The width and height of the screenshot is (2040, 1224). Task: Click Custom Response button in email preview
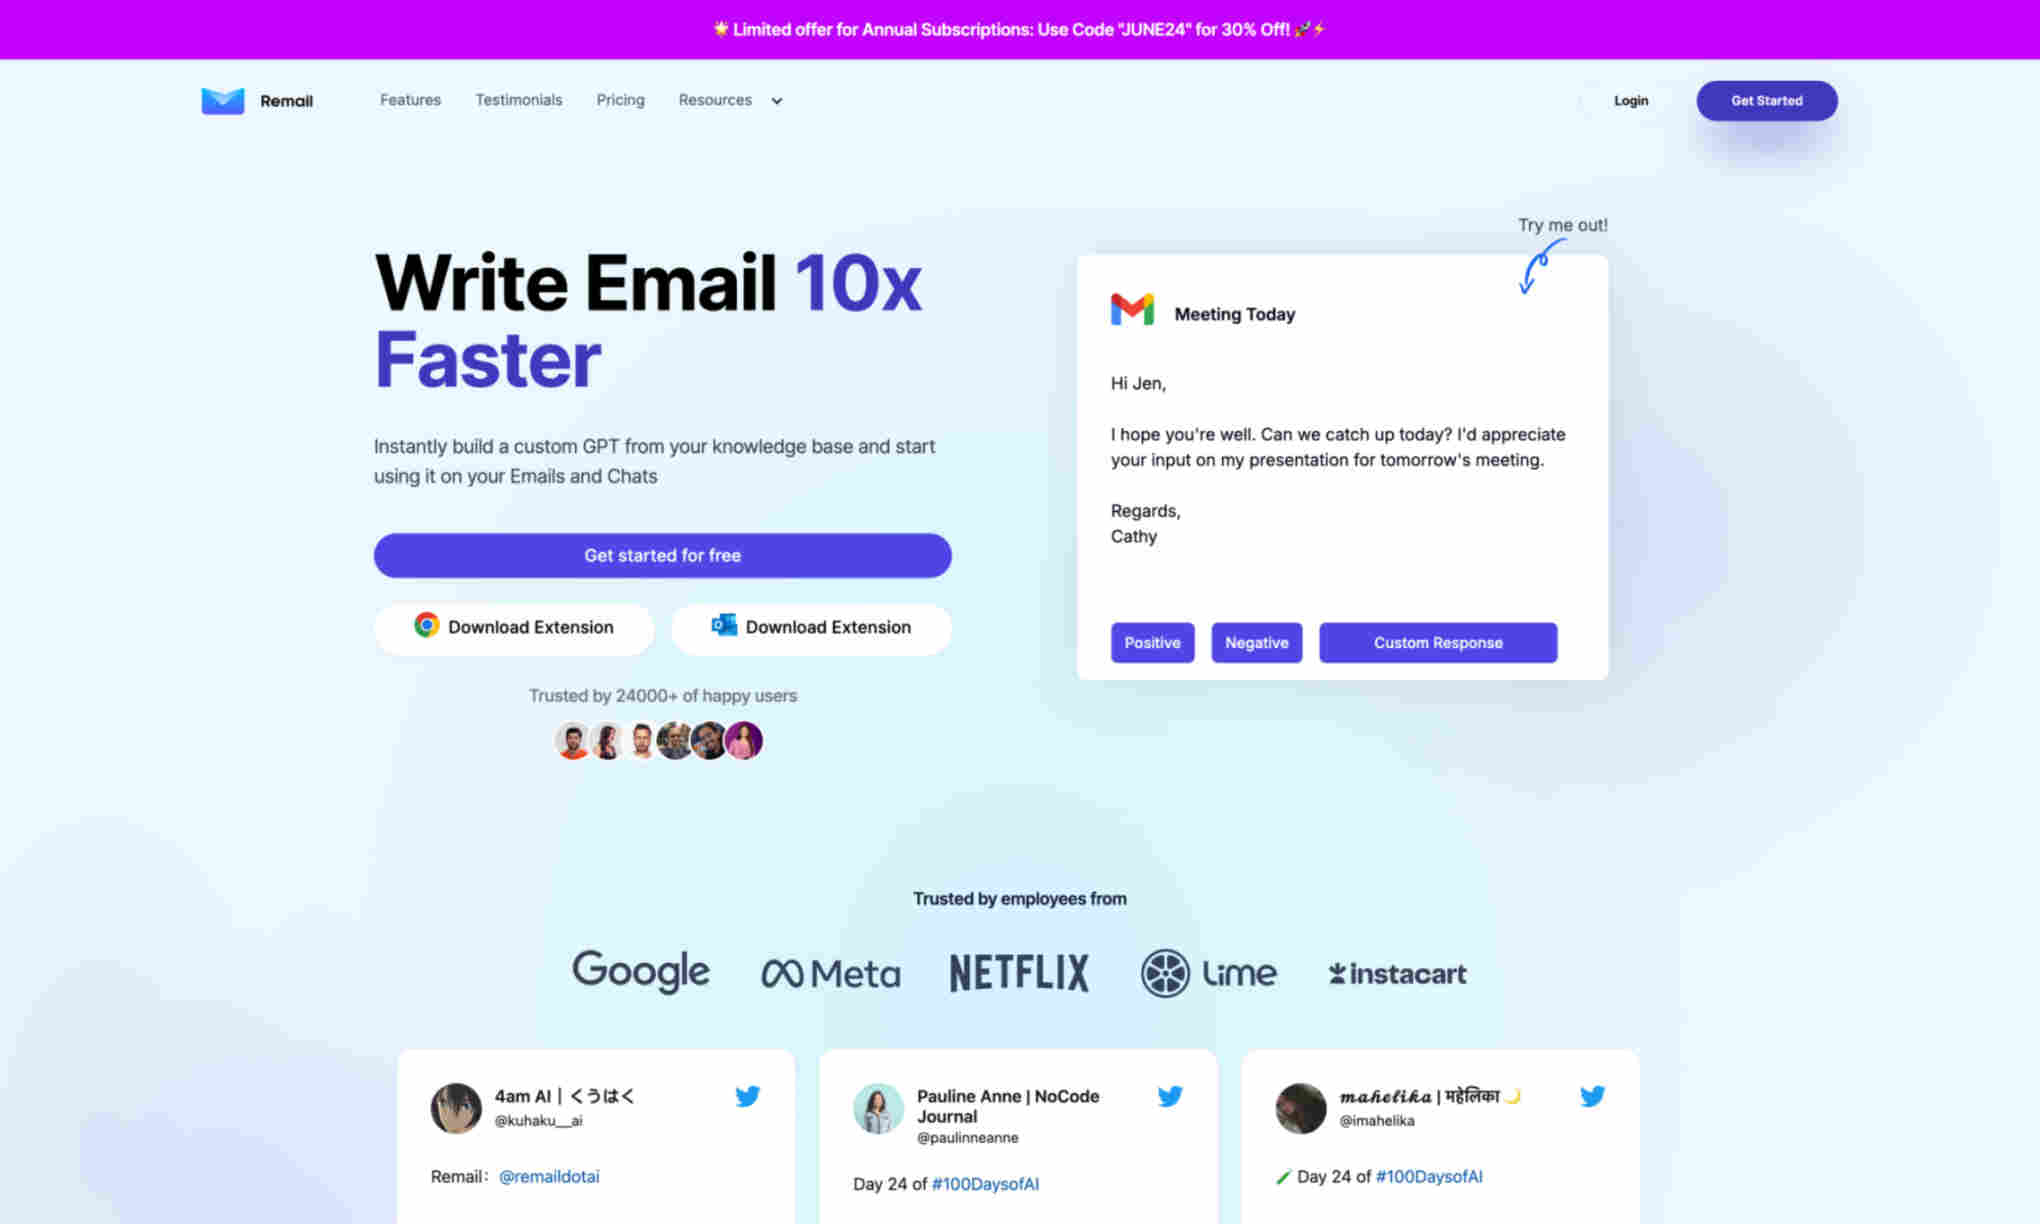(1437, 641)
